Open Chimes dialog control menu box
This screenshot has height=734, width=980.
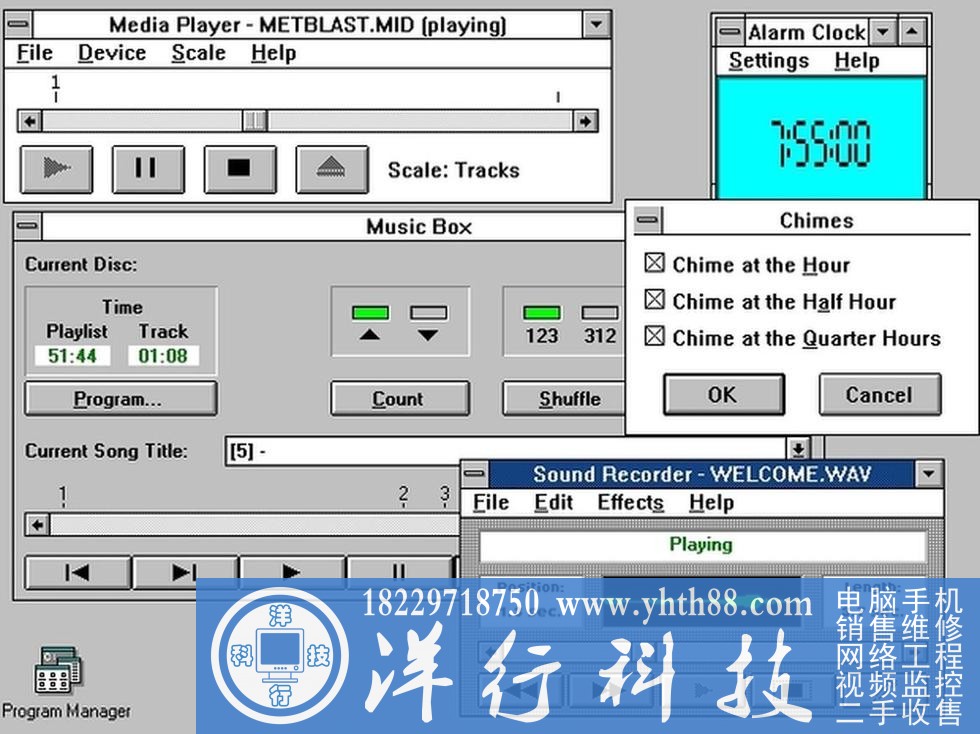[x=648, y=220]
